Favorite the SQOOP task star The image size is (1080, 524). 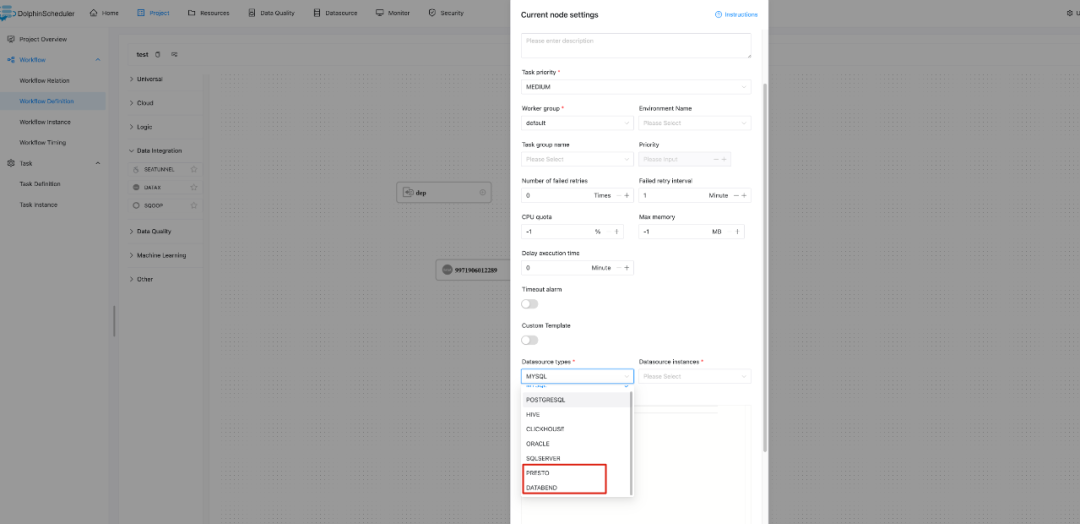point(194,205)
